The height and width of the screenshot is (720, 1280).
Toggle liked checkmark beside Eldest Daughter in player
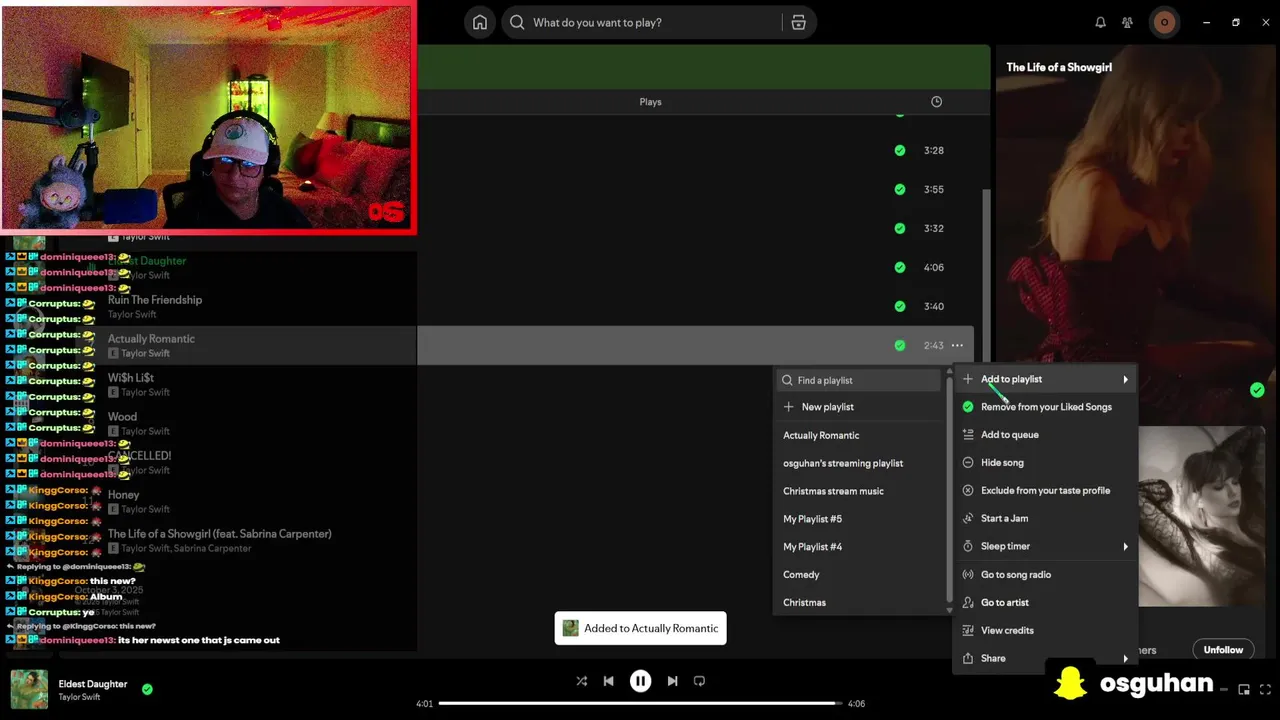pos(147,689)
